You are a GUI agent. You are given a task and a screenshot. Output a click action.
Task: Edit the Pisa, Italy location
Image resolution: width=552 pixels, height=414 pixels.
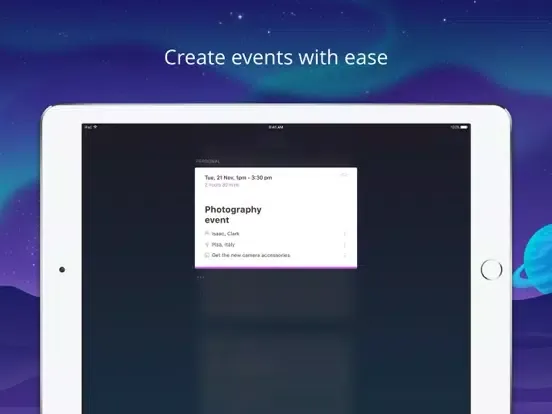tap(223, 244)
